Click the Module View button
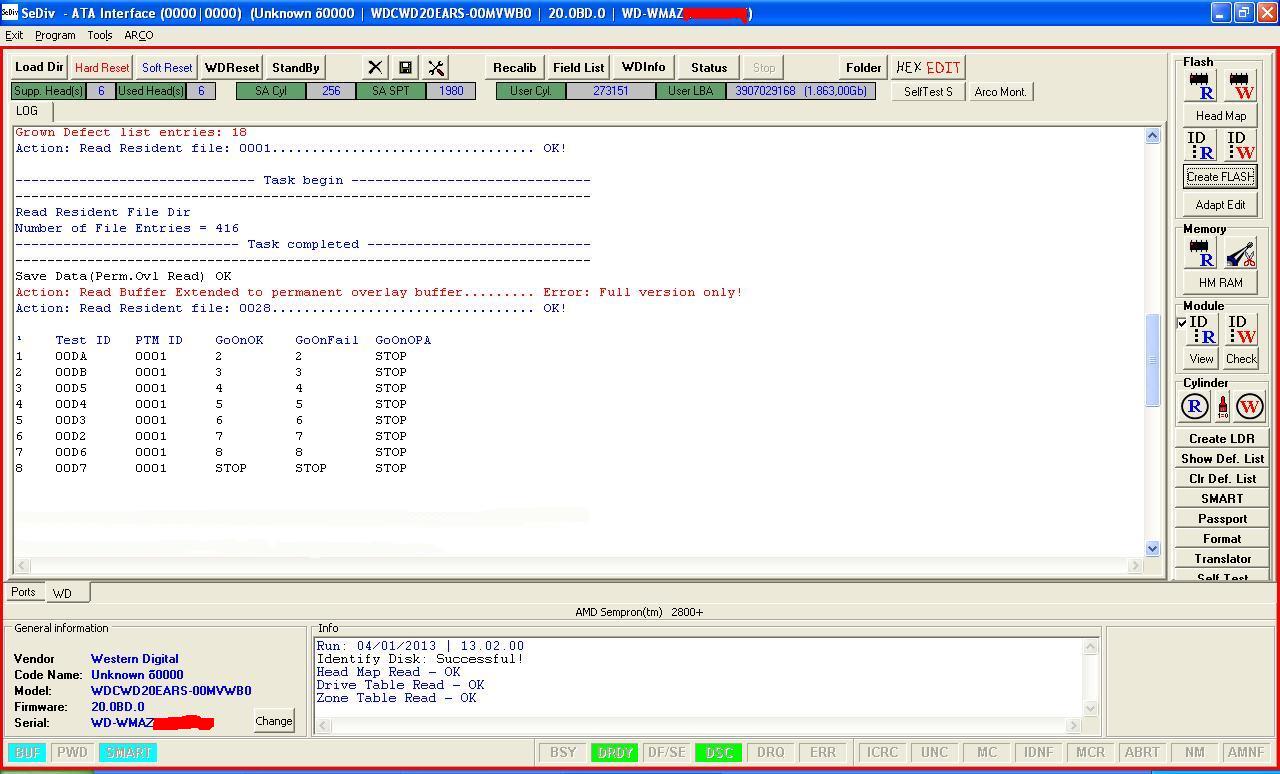The width and height of the screenshot is (1280, 774). click(x=1201, y=358)
